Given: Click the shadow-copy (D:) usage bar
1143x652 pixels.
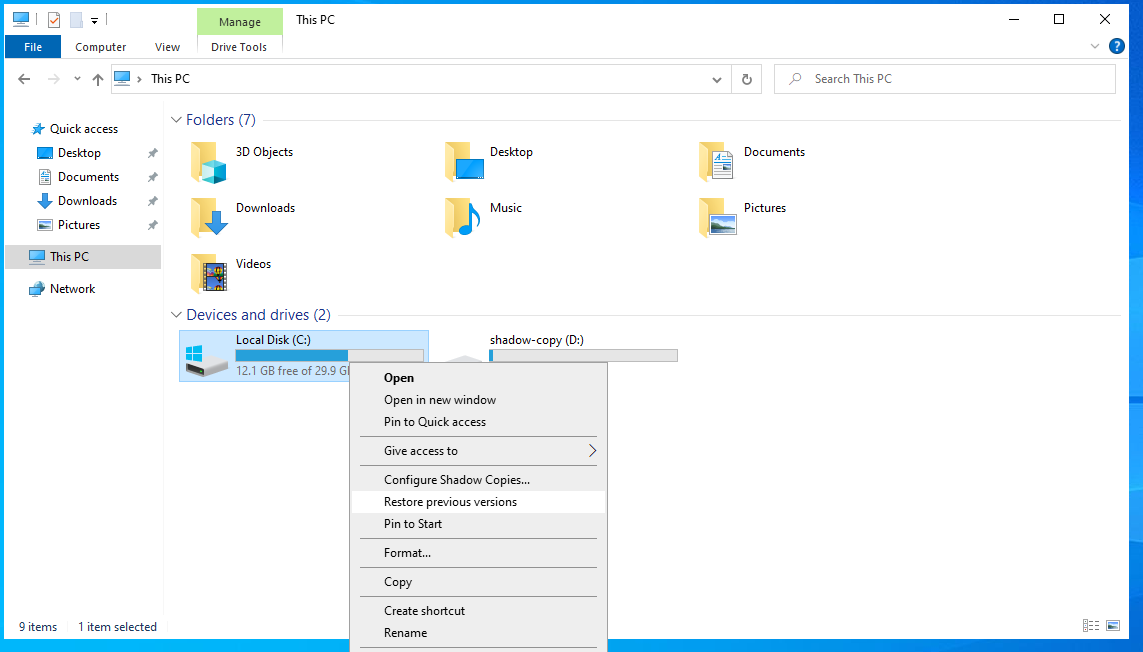Looking at the screenshot, I should [583, 355].
